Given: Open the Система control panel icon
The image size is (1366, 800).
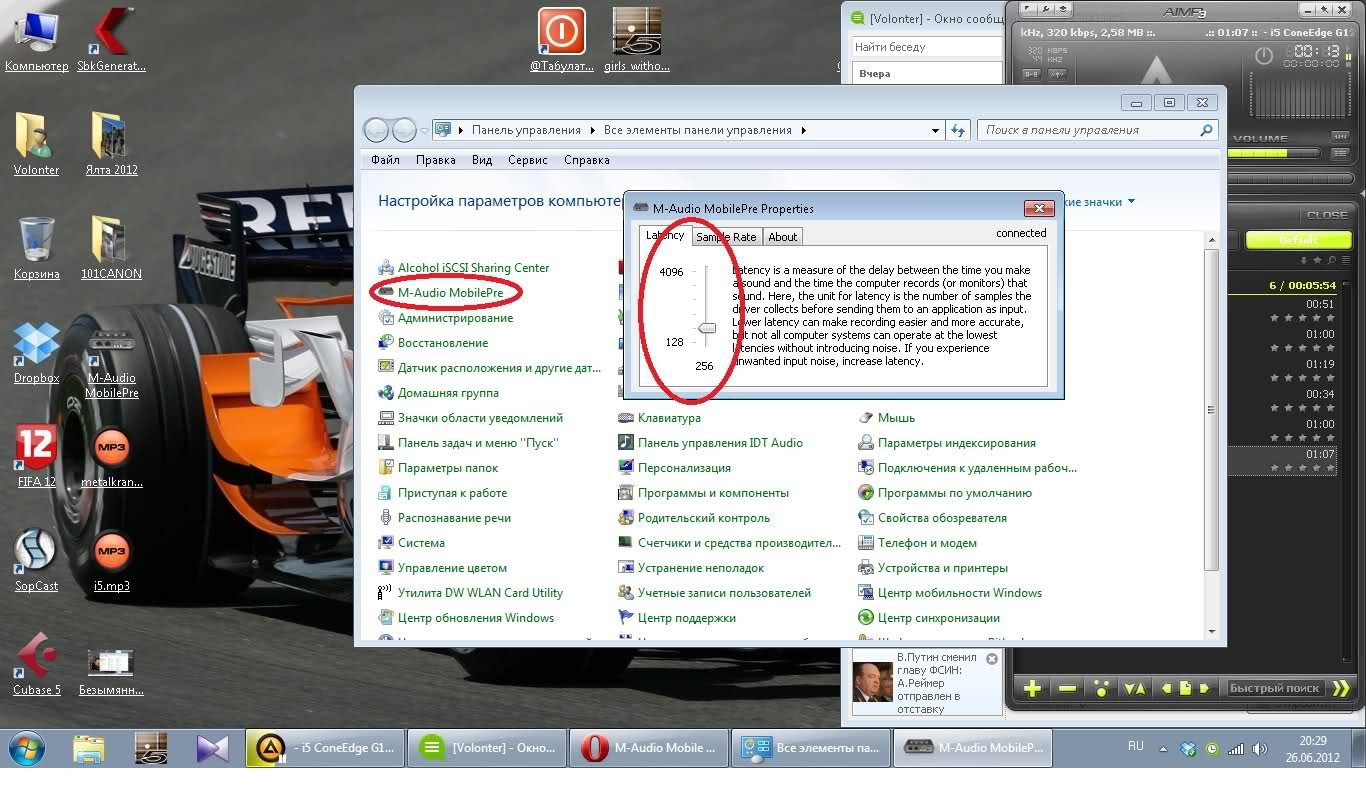Looking at the screenshot, I should (x=386, y=543).
